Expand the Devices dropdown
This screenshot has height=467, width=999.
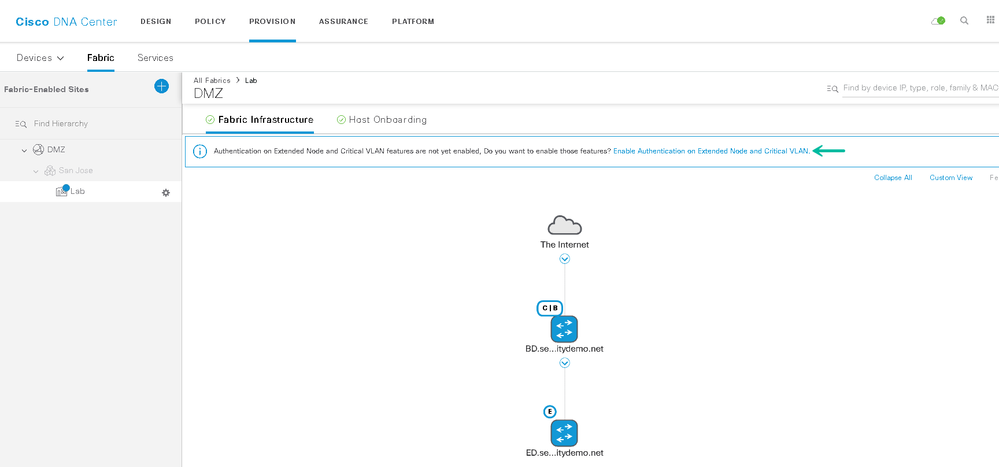(40, 57)
